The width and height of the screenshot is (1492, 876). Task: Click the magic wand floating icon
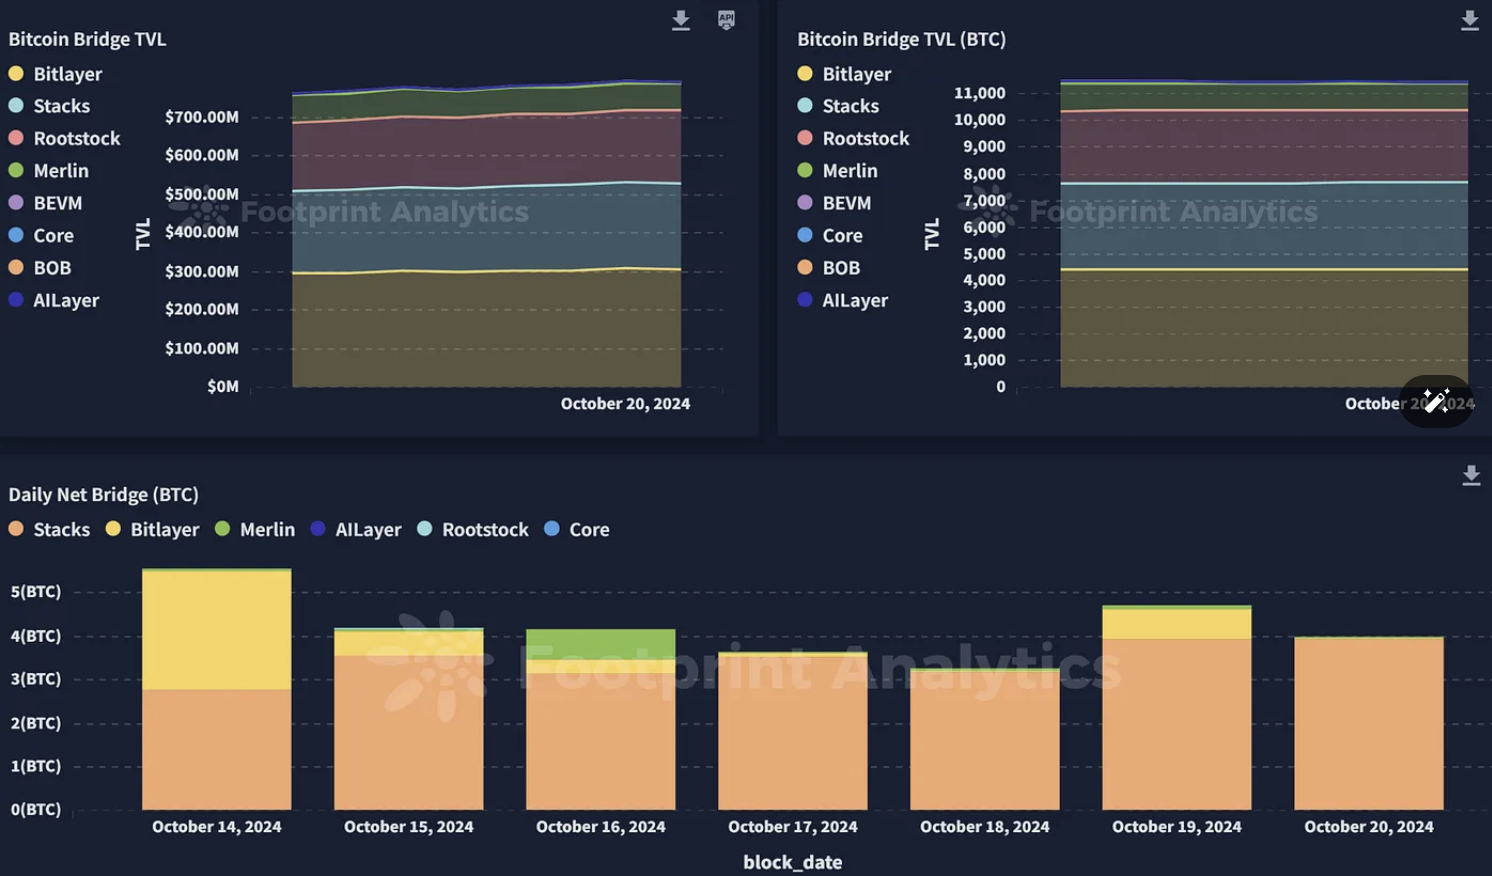(x=1436, y=401)
